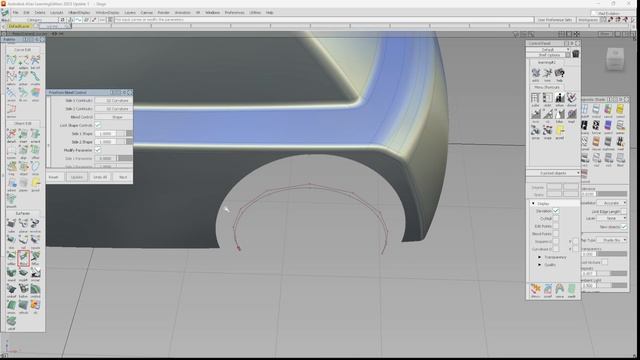Open the File menu
Viewport: 640px width, 360px height.
click(15, 13)
